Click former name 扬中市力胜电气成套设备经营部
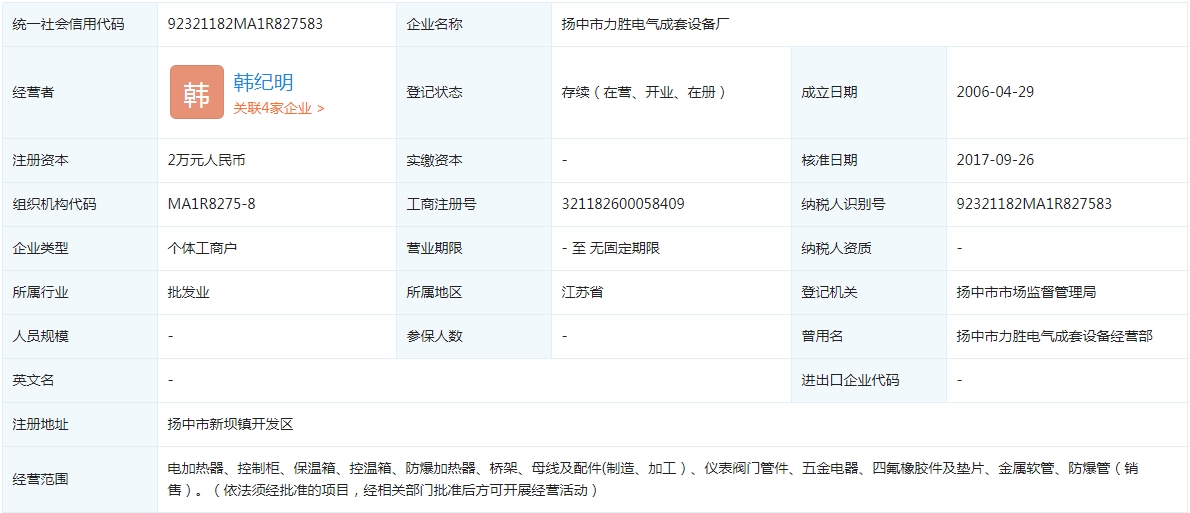Viewport: 1190px width, 513px height. 1054,336
